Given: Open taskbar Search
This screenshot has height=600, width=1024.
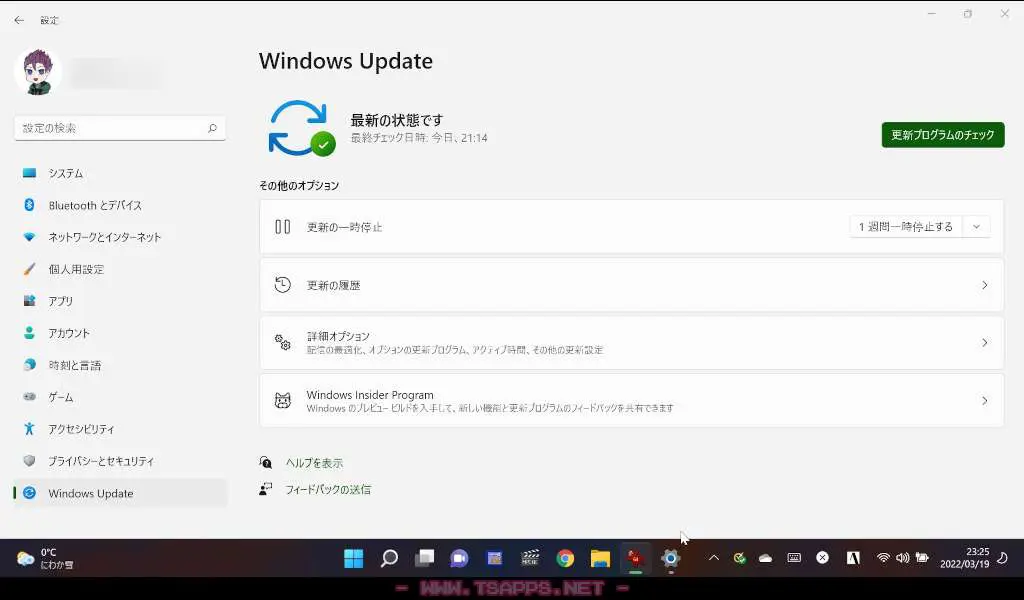Looking at the screenshot, I should click(389, 559).
